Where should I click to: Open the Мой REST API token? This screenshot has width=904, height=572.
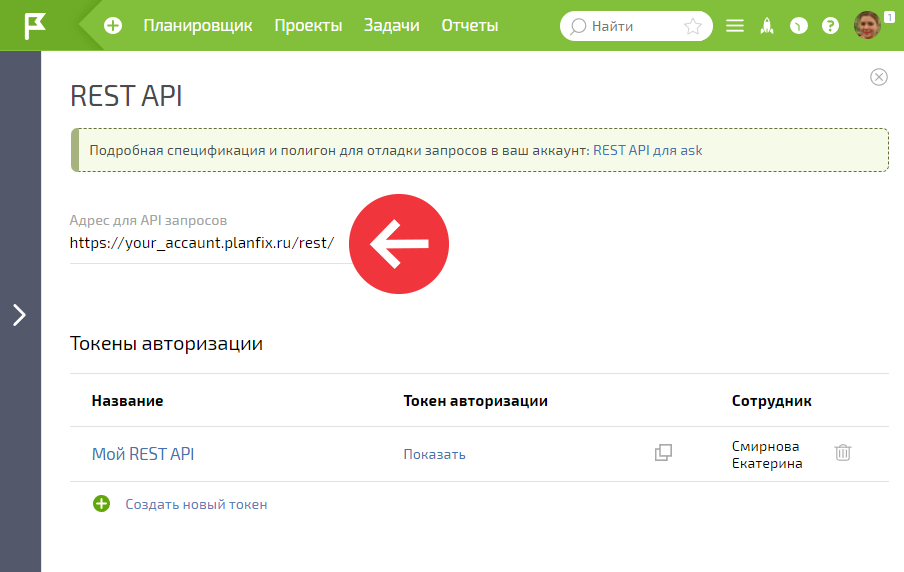143,454
